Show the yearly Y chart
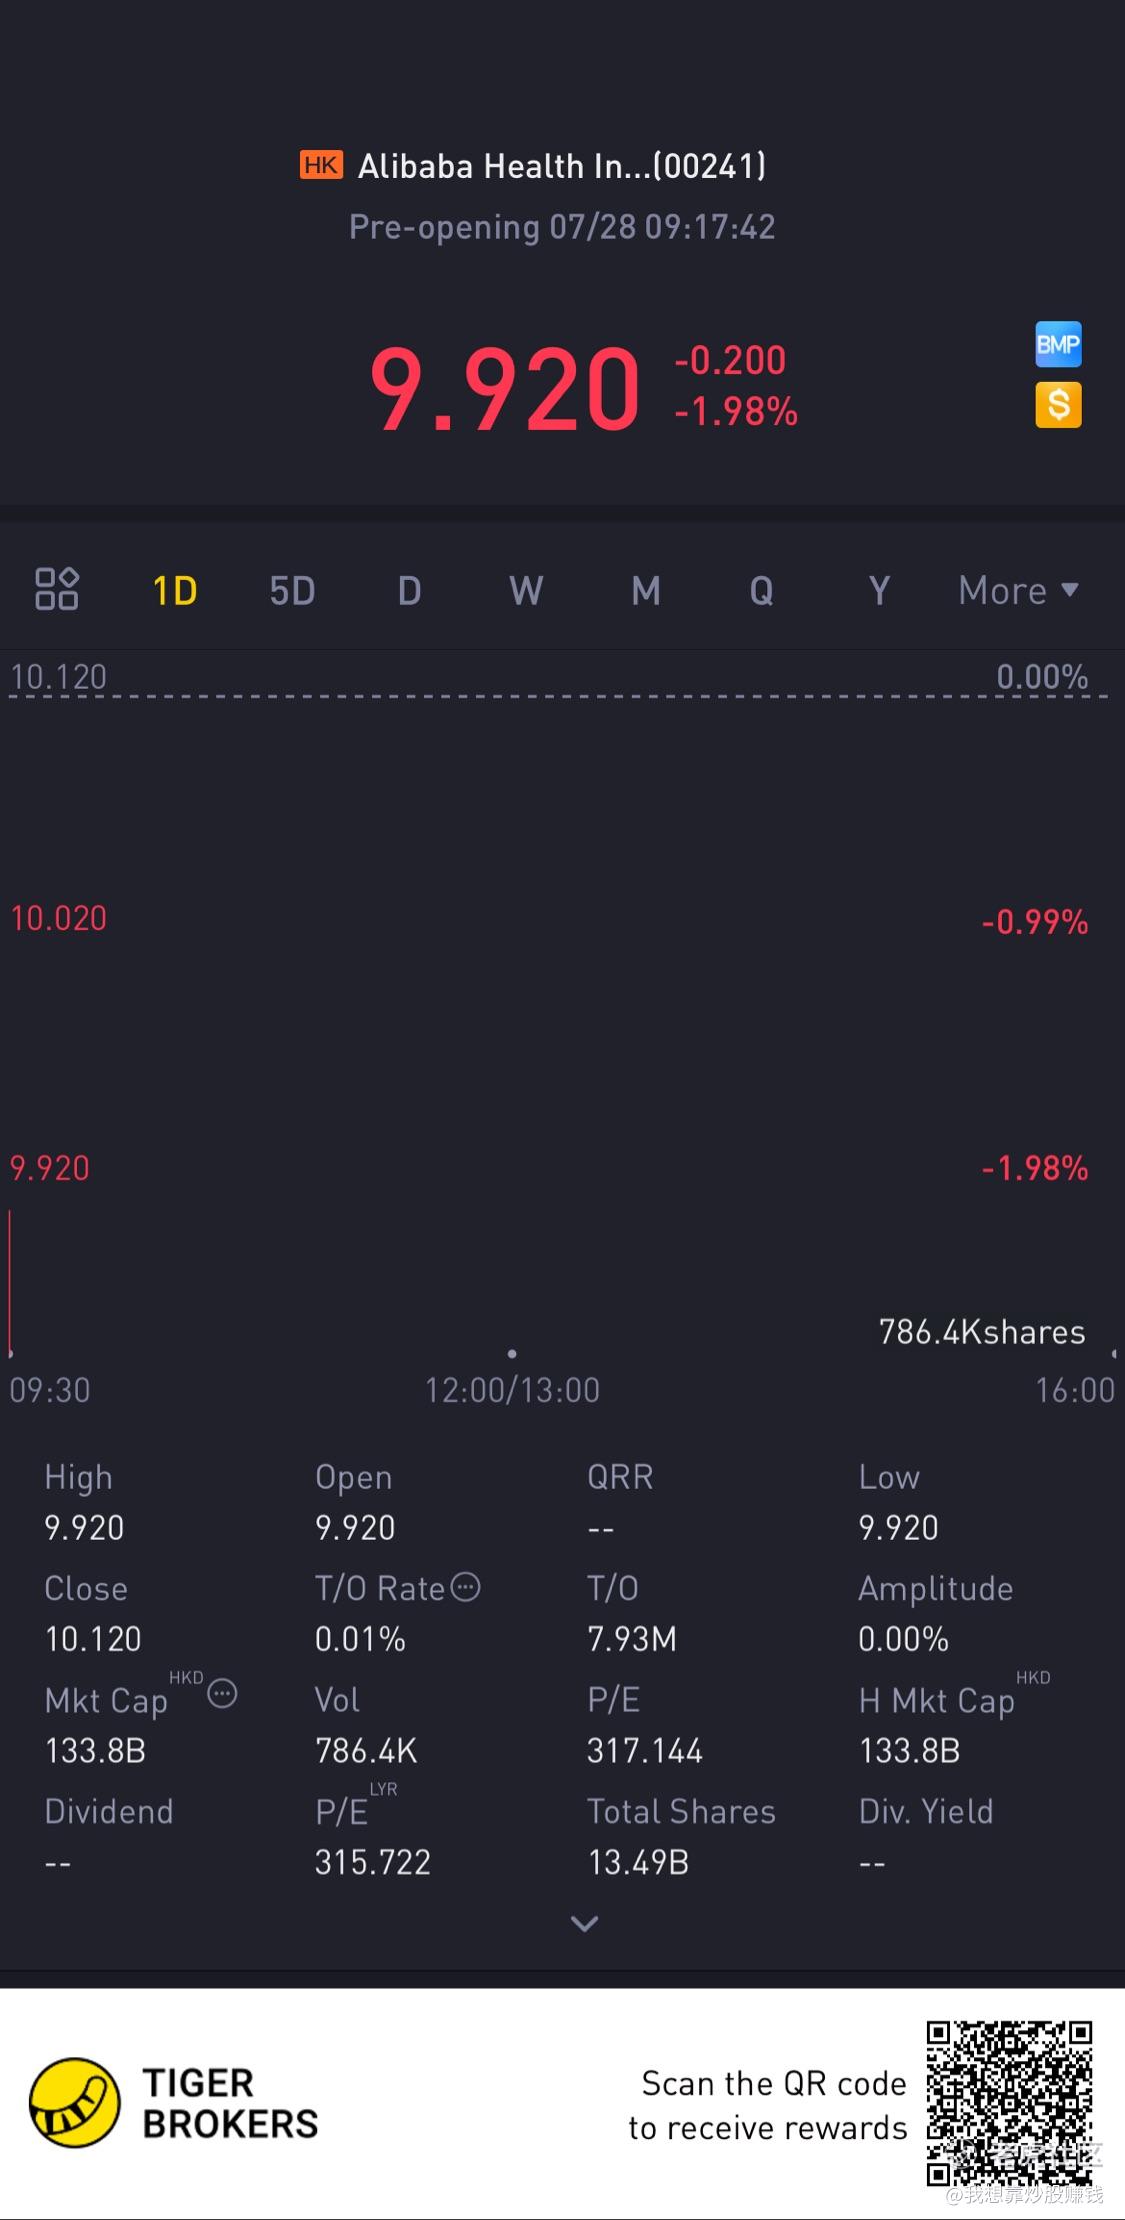The width and height of the screenshot is (1125, 2220). (879, 591)
